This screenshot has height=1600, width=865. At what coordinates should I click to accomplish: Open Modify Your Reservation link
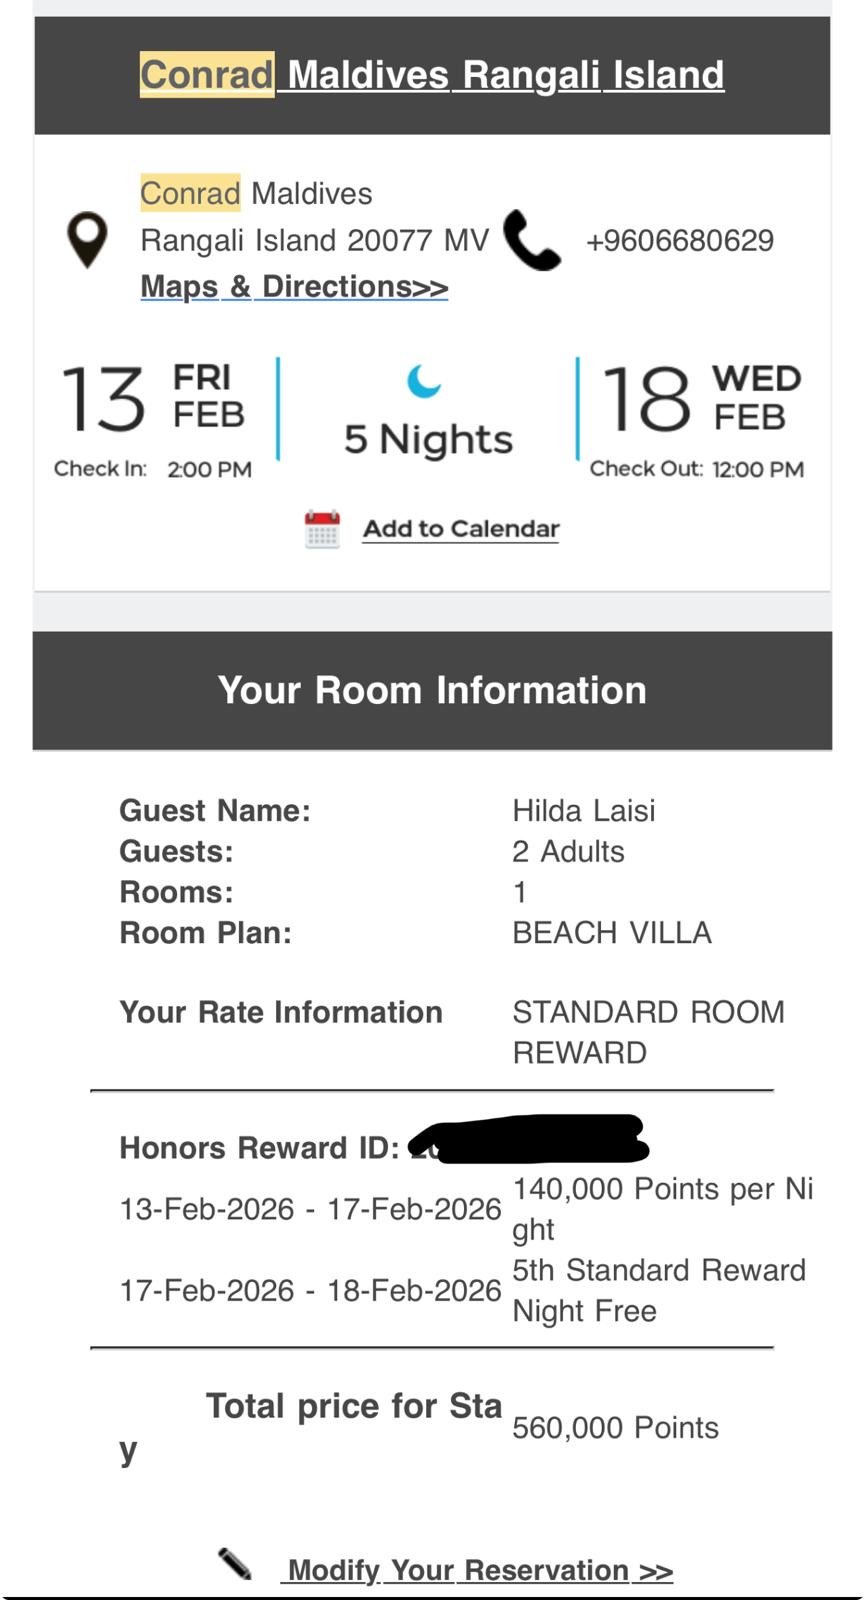pyautogui.click(x=480, y=1570)
